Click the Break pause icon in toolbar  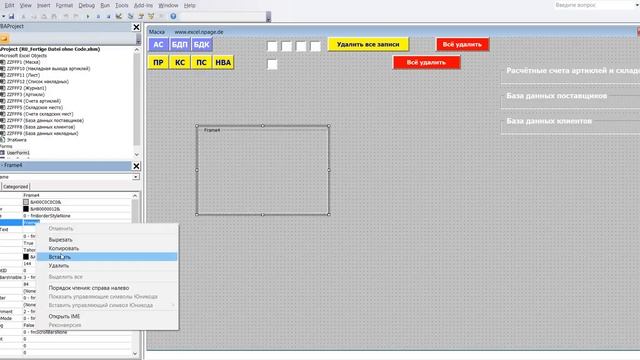[x=98, y=16]
